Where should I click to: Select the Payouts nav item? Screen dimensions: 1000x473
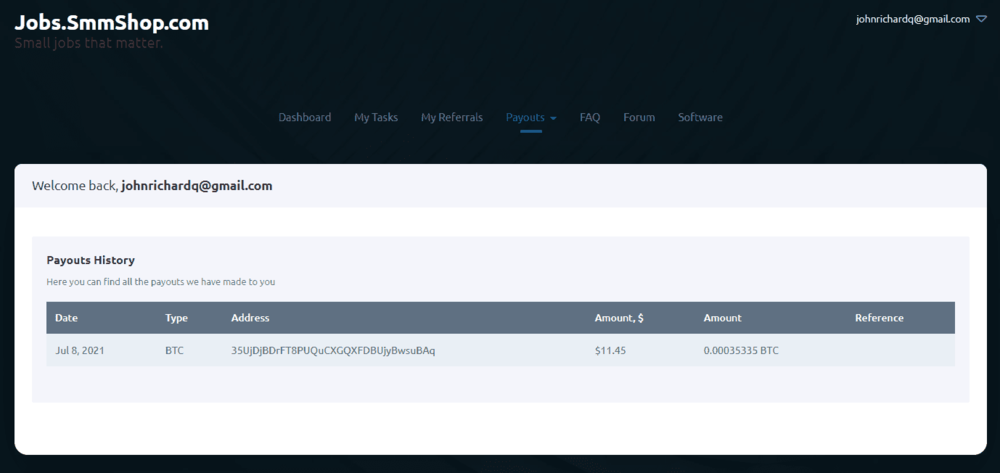click(525, 117)
